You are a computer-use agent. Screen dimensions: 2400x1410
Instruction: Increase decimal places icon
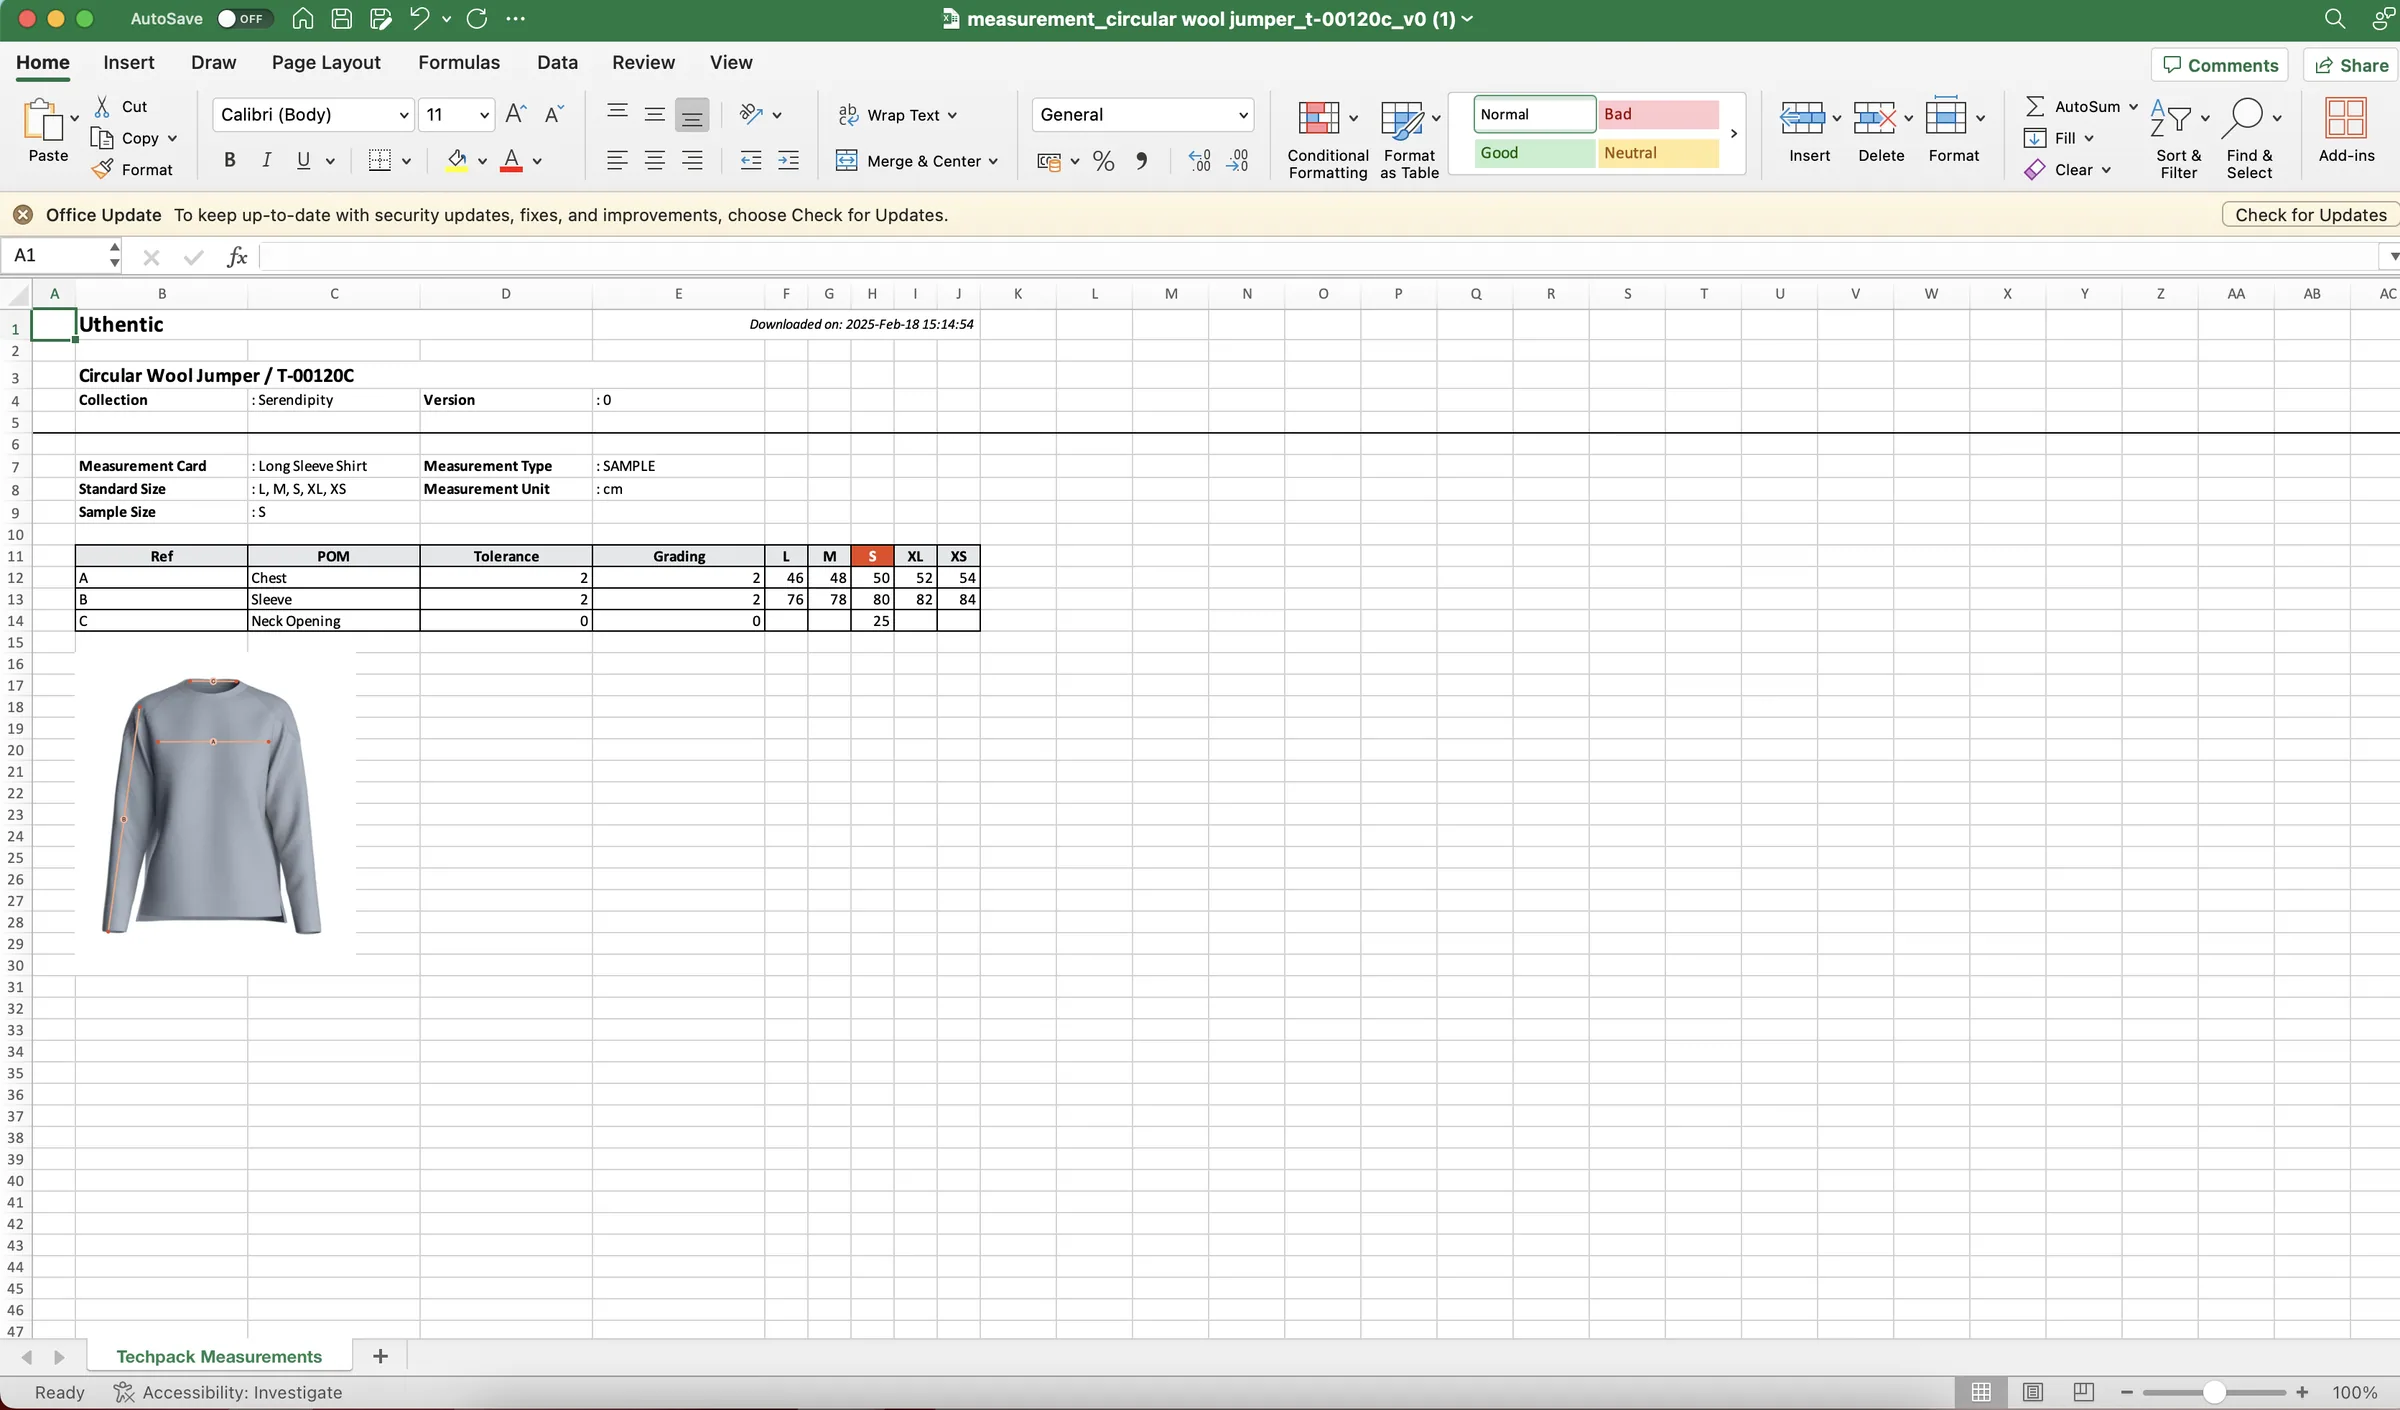[x=1200, y=161]
